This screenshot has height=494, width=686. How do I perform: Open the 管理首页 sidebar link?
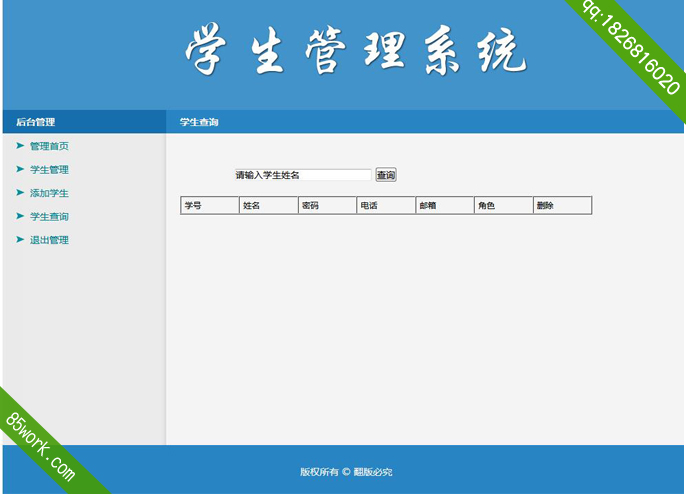[49, 146]
